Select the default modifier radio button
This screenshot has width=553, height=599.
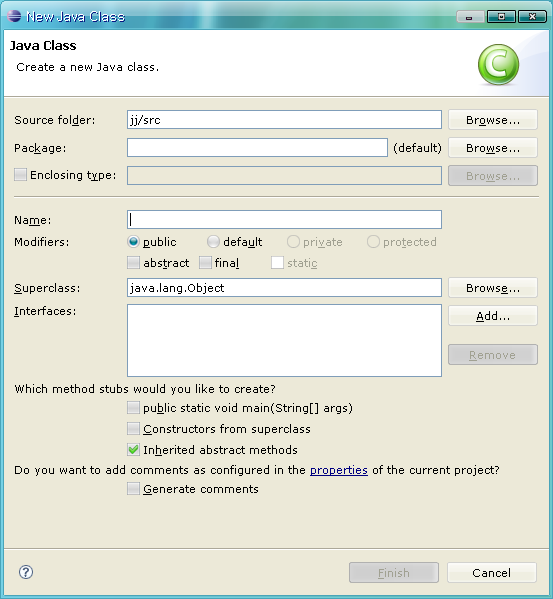pos(213,241)
